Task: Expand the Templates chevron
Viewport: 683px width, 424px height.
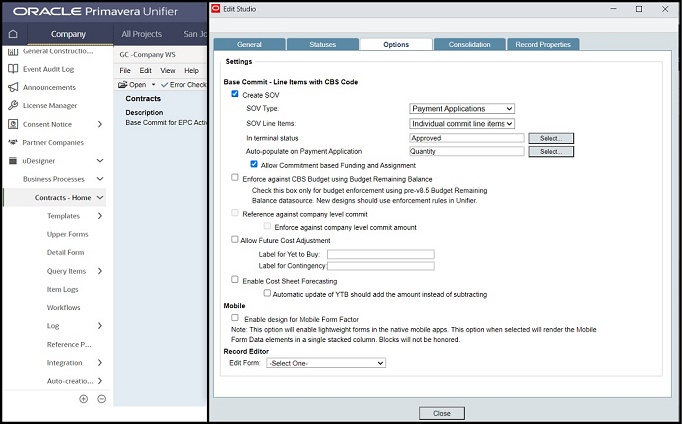Action: click(100, 216)
